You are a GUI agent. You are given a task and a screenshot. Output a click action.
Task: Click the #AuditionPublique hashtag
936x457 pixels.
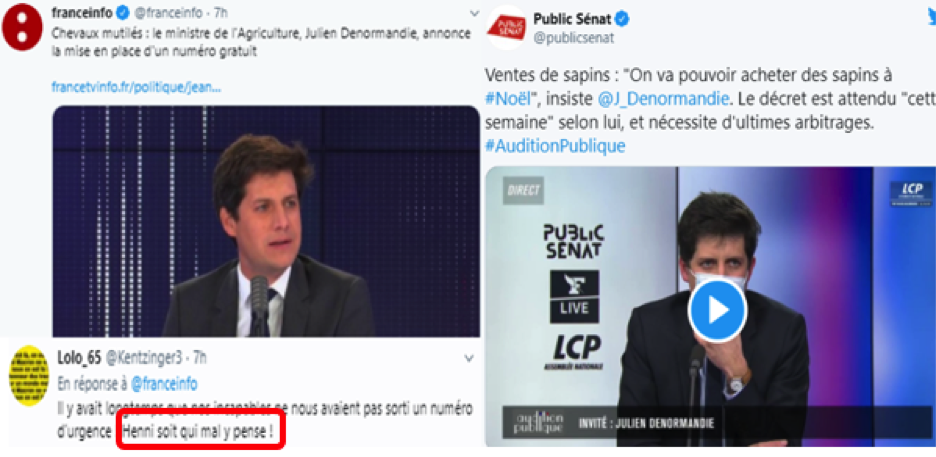tap(555, 146)
